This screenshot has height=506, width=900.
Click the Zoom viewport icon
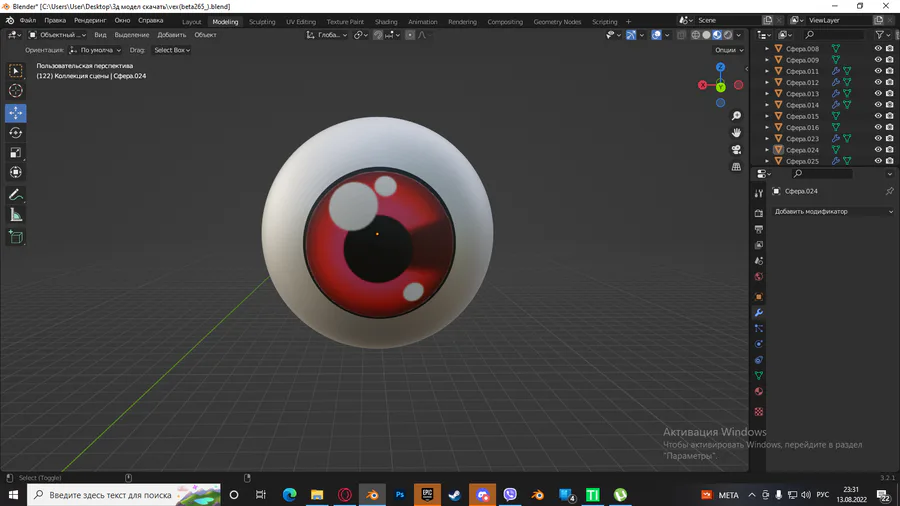tap(736, 116)
